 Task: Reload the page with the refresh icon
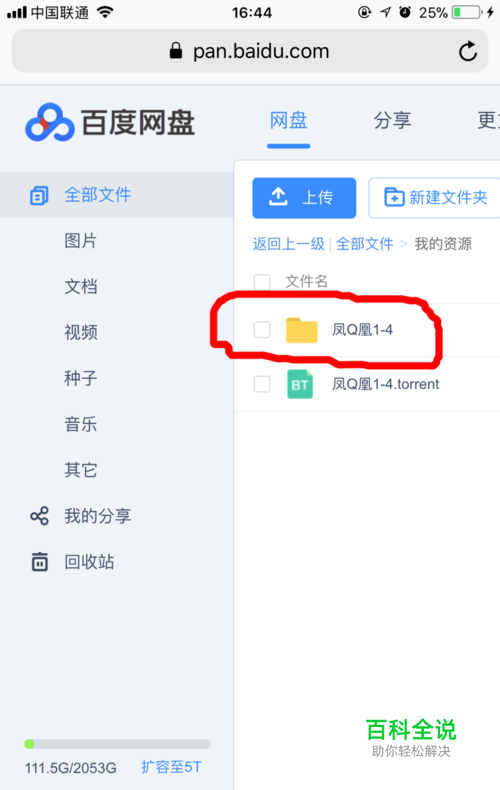coord(468,51)
